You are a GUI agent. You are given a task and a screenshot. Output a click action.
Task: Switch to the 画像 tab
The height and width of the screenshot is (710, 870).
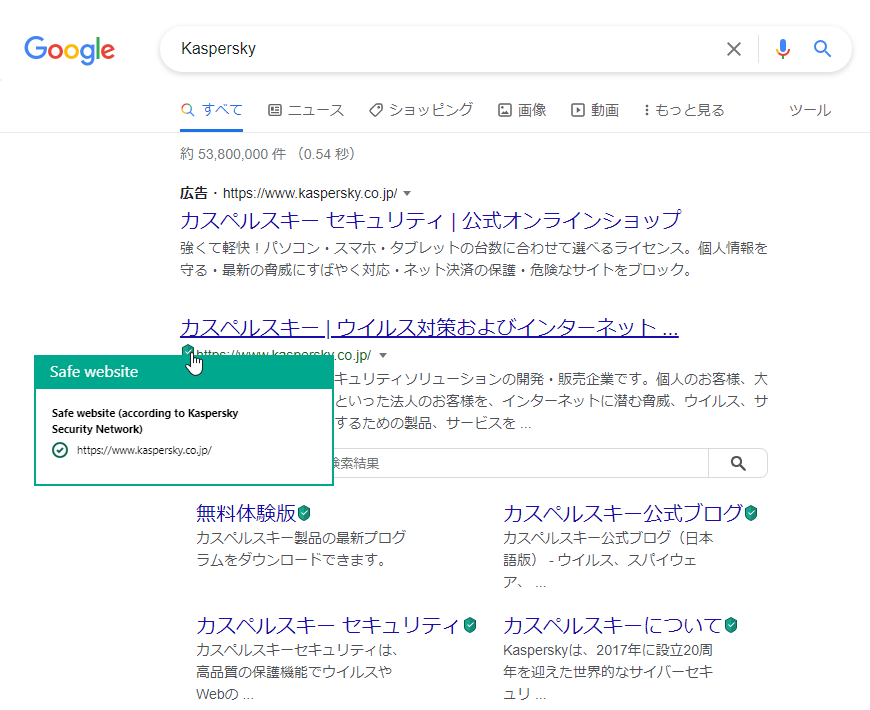pyautogui.click(x=522, y=110)
